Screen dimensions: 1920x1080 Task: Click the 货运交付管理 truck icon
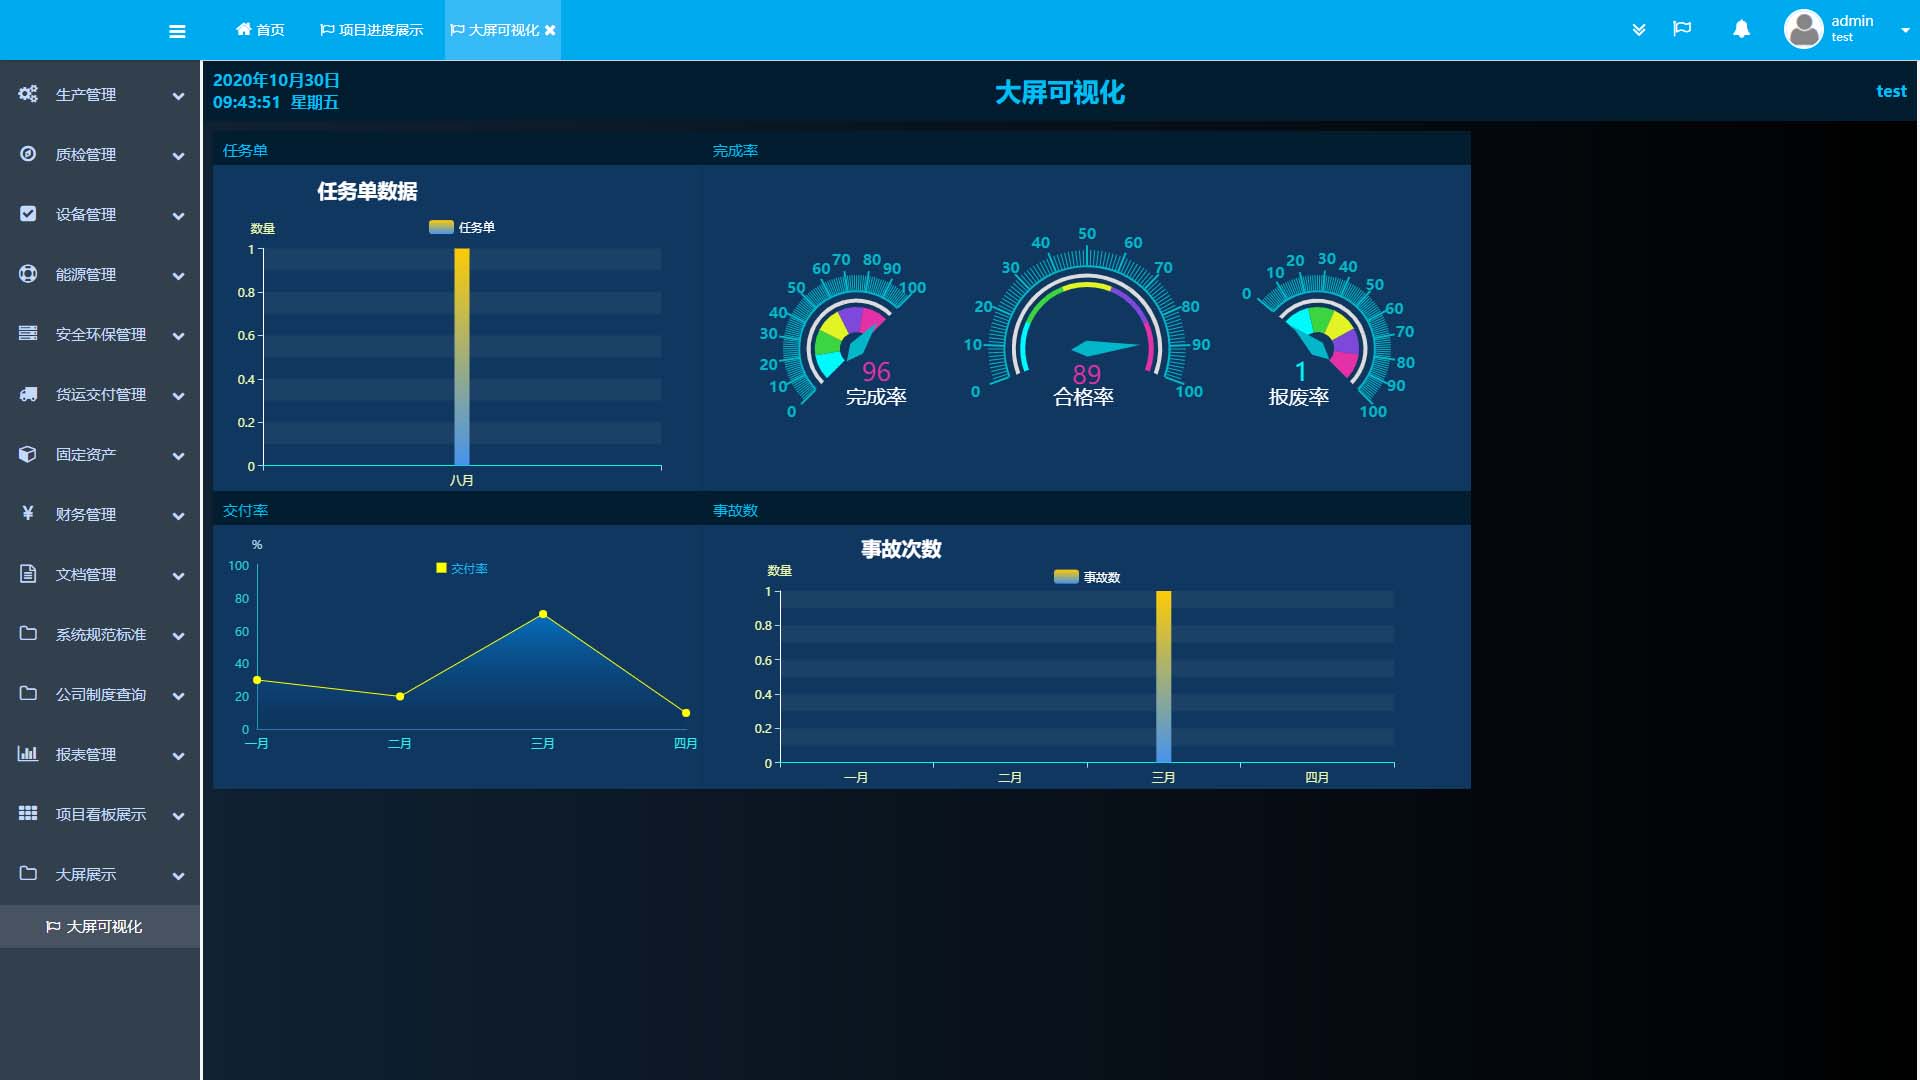coord(28,394)
